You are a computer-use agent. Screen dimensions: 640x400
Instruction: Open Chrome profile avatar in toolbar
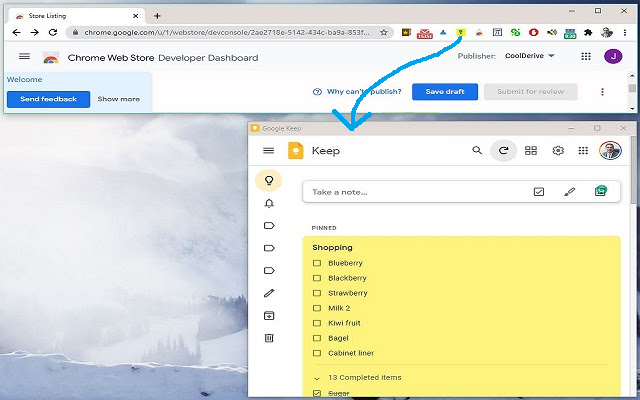tap(607, 32)
